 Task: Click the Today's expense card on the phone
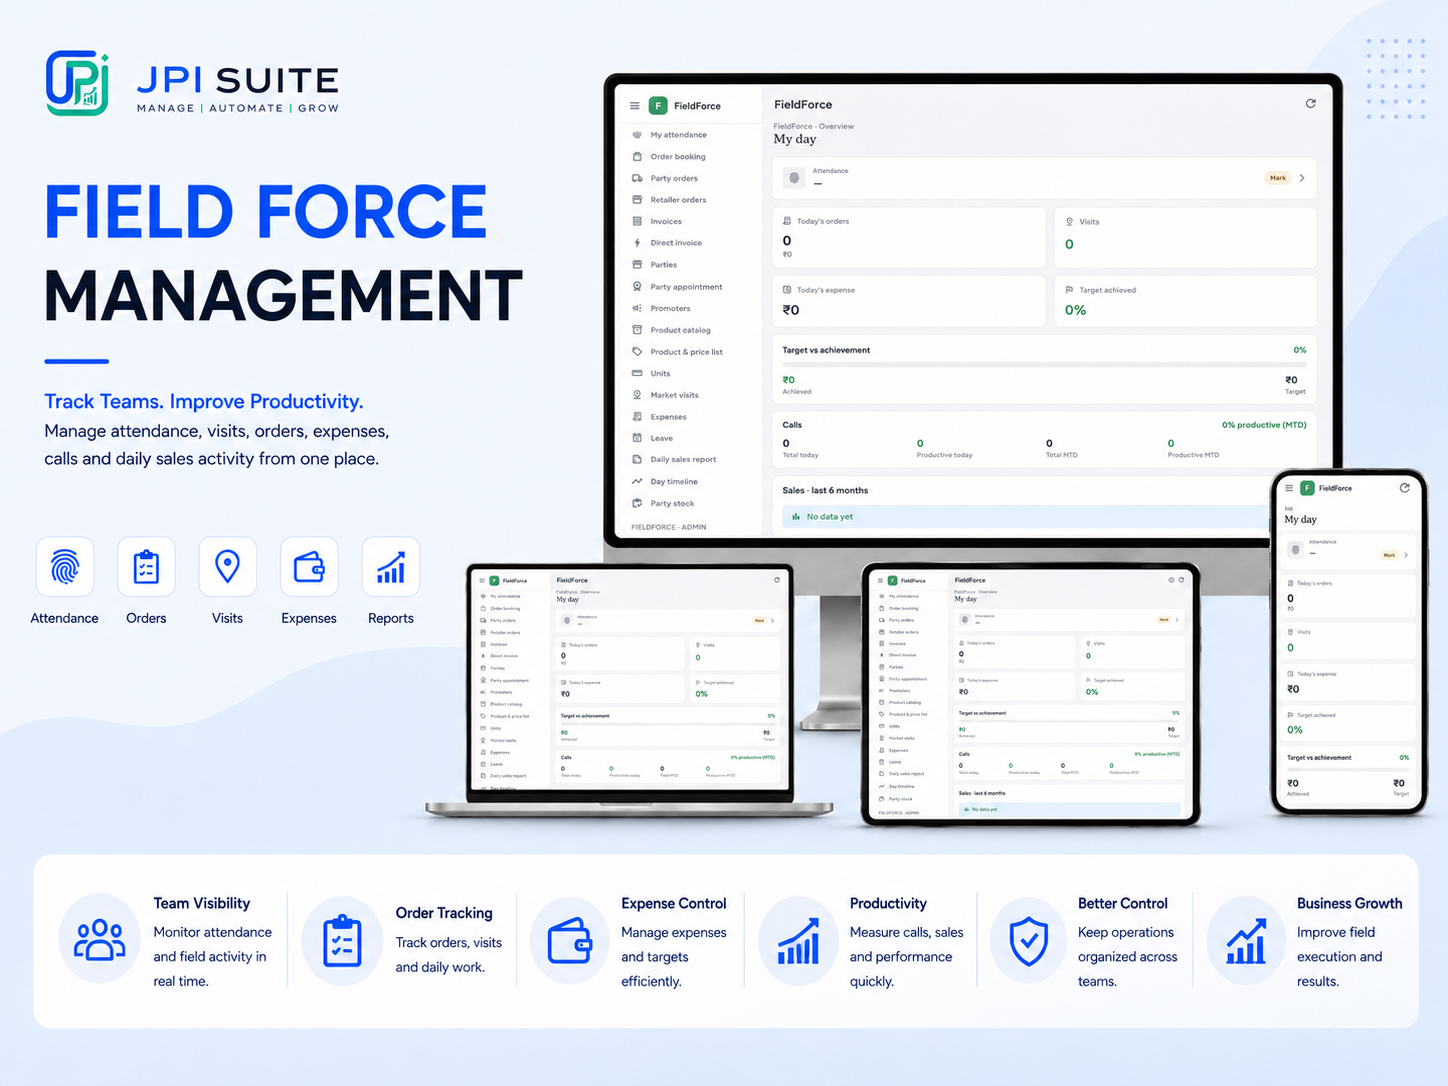[1348, 682]
